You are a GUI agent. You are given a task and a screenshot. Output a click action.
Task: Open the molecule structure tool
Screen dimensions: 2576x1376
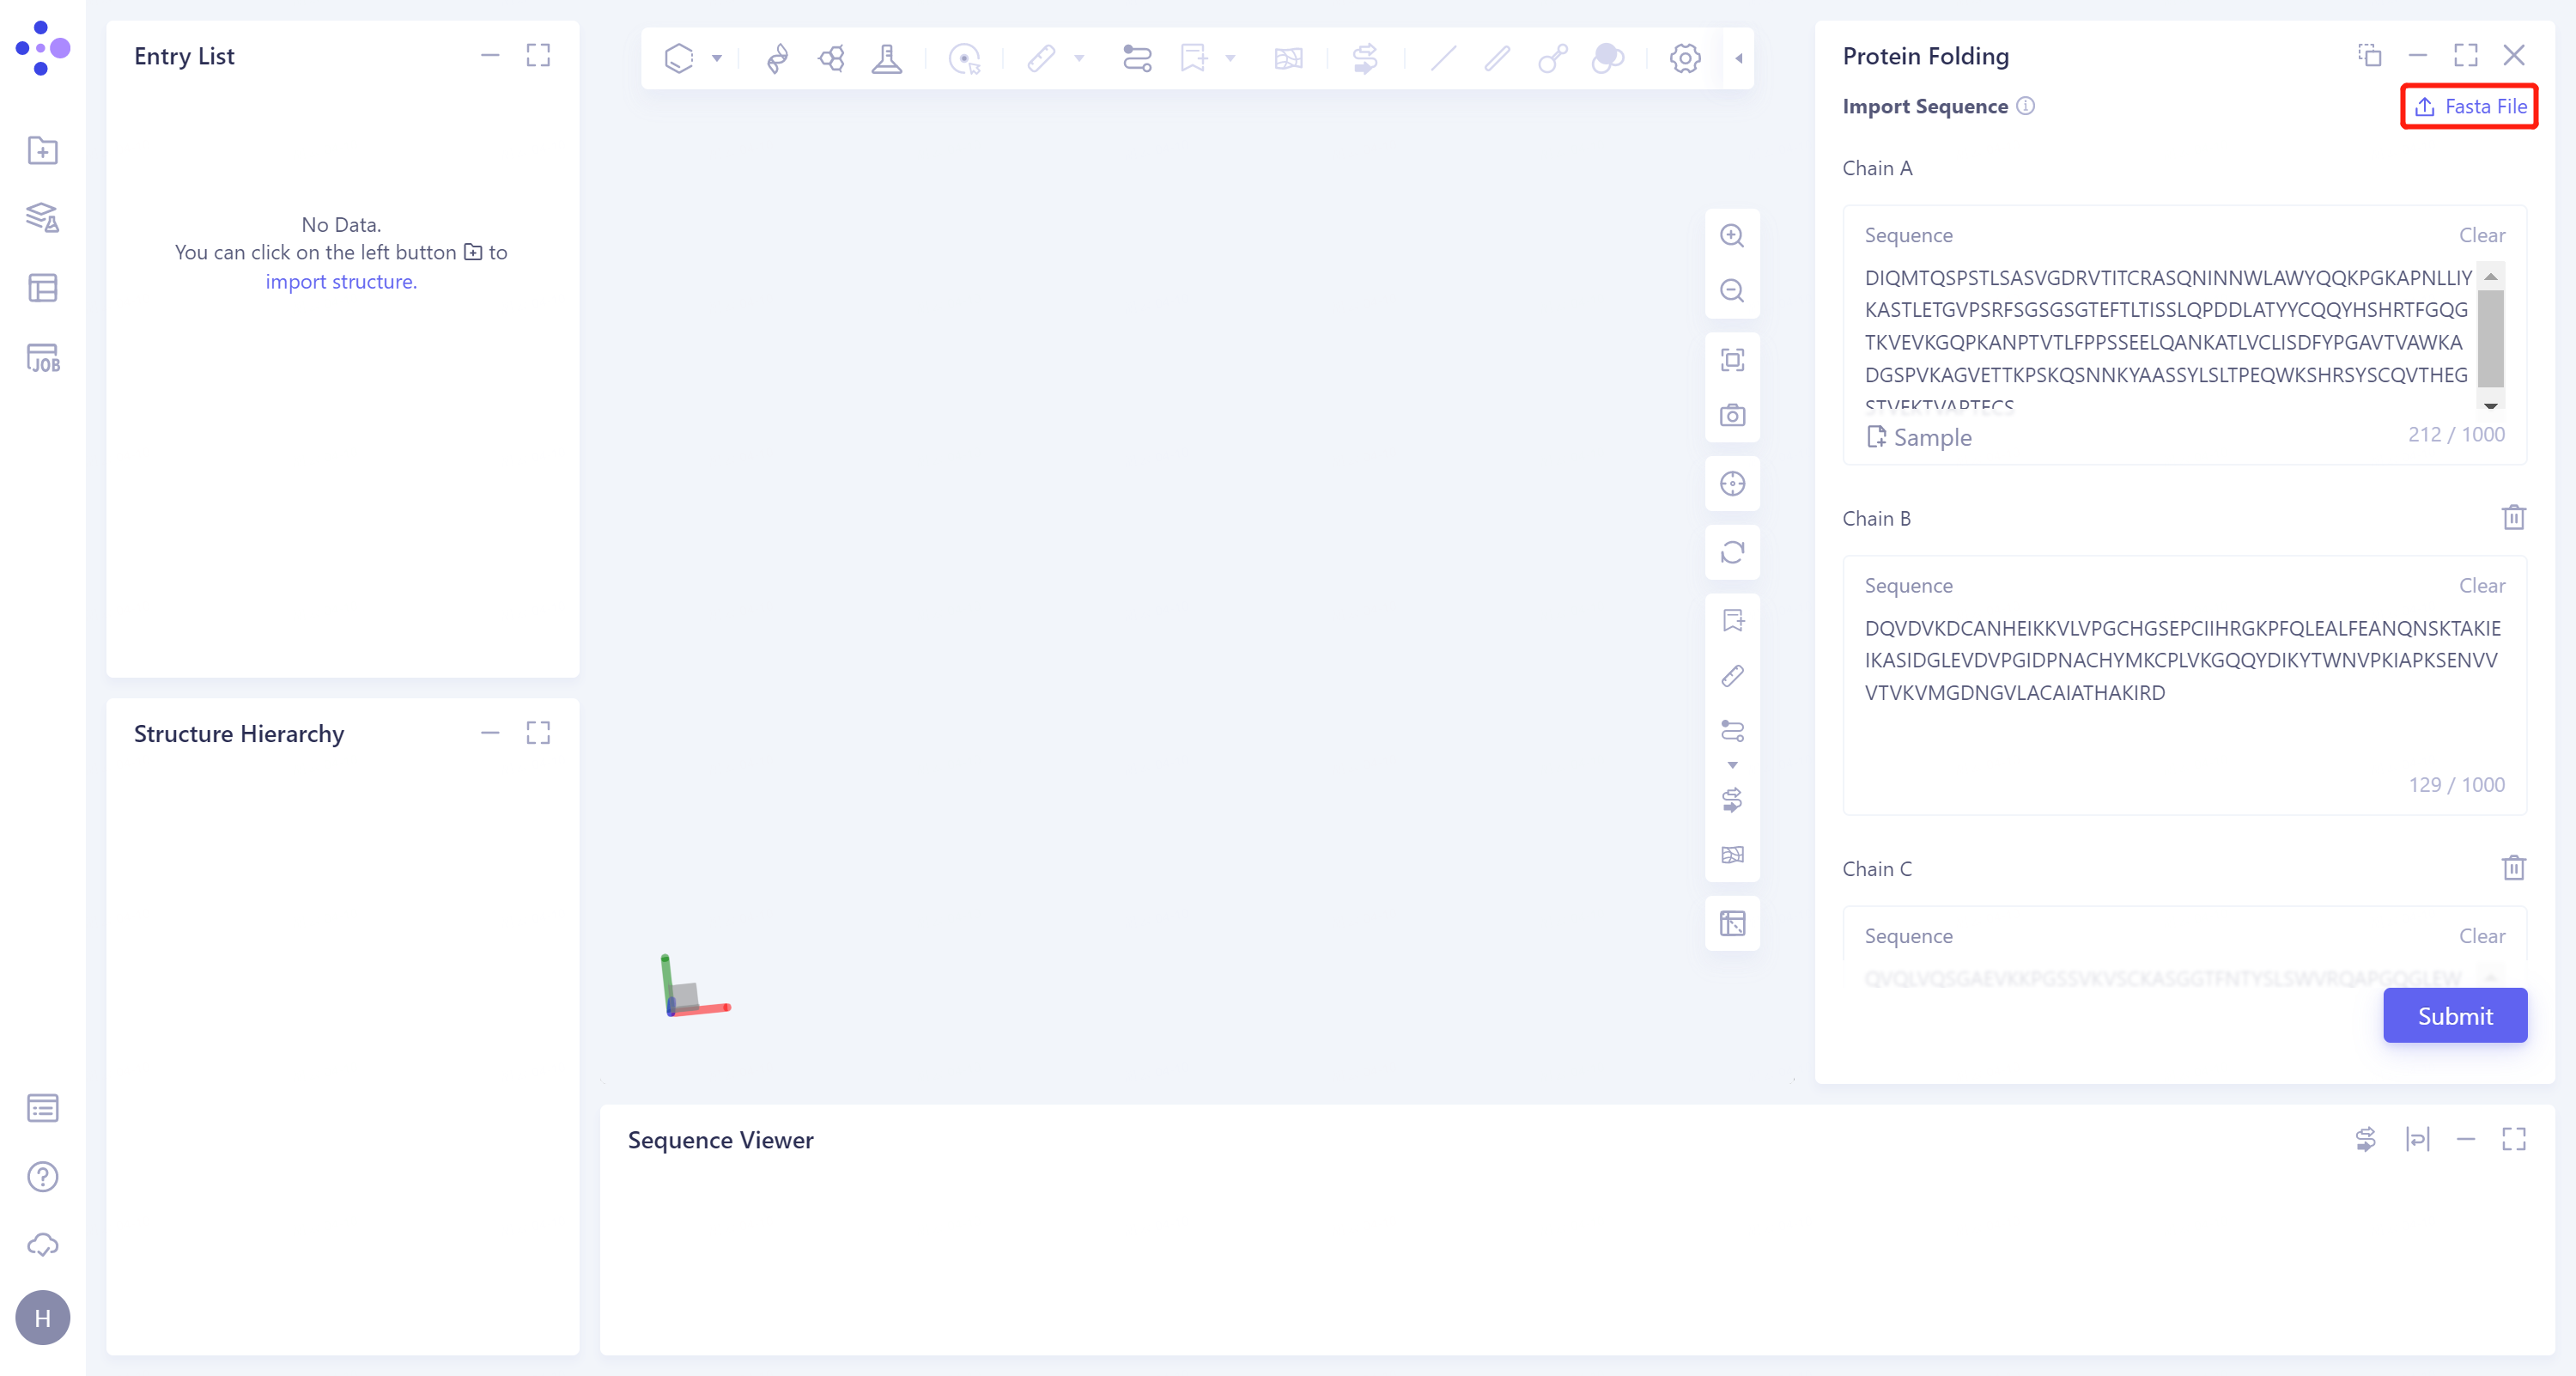pos(831,58)
